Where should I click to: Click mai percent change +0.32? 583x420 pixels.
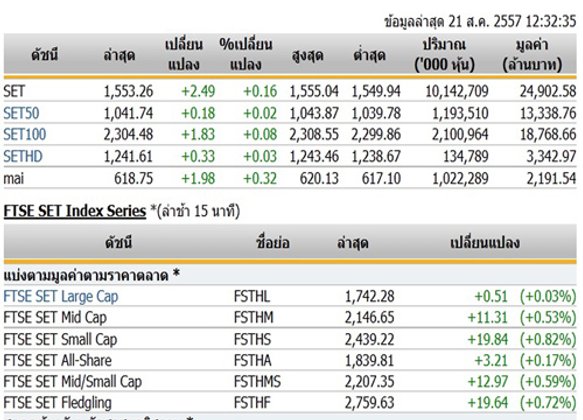tap(260, 179)
